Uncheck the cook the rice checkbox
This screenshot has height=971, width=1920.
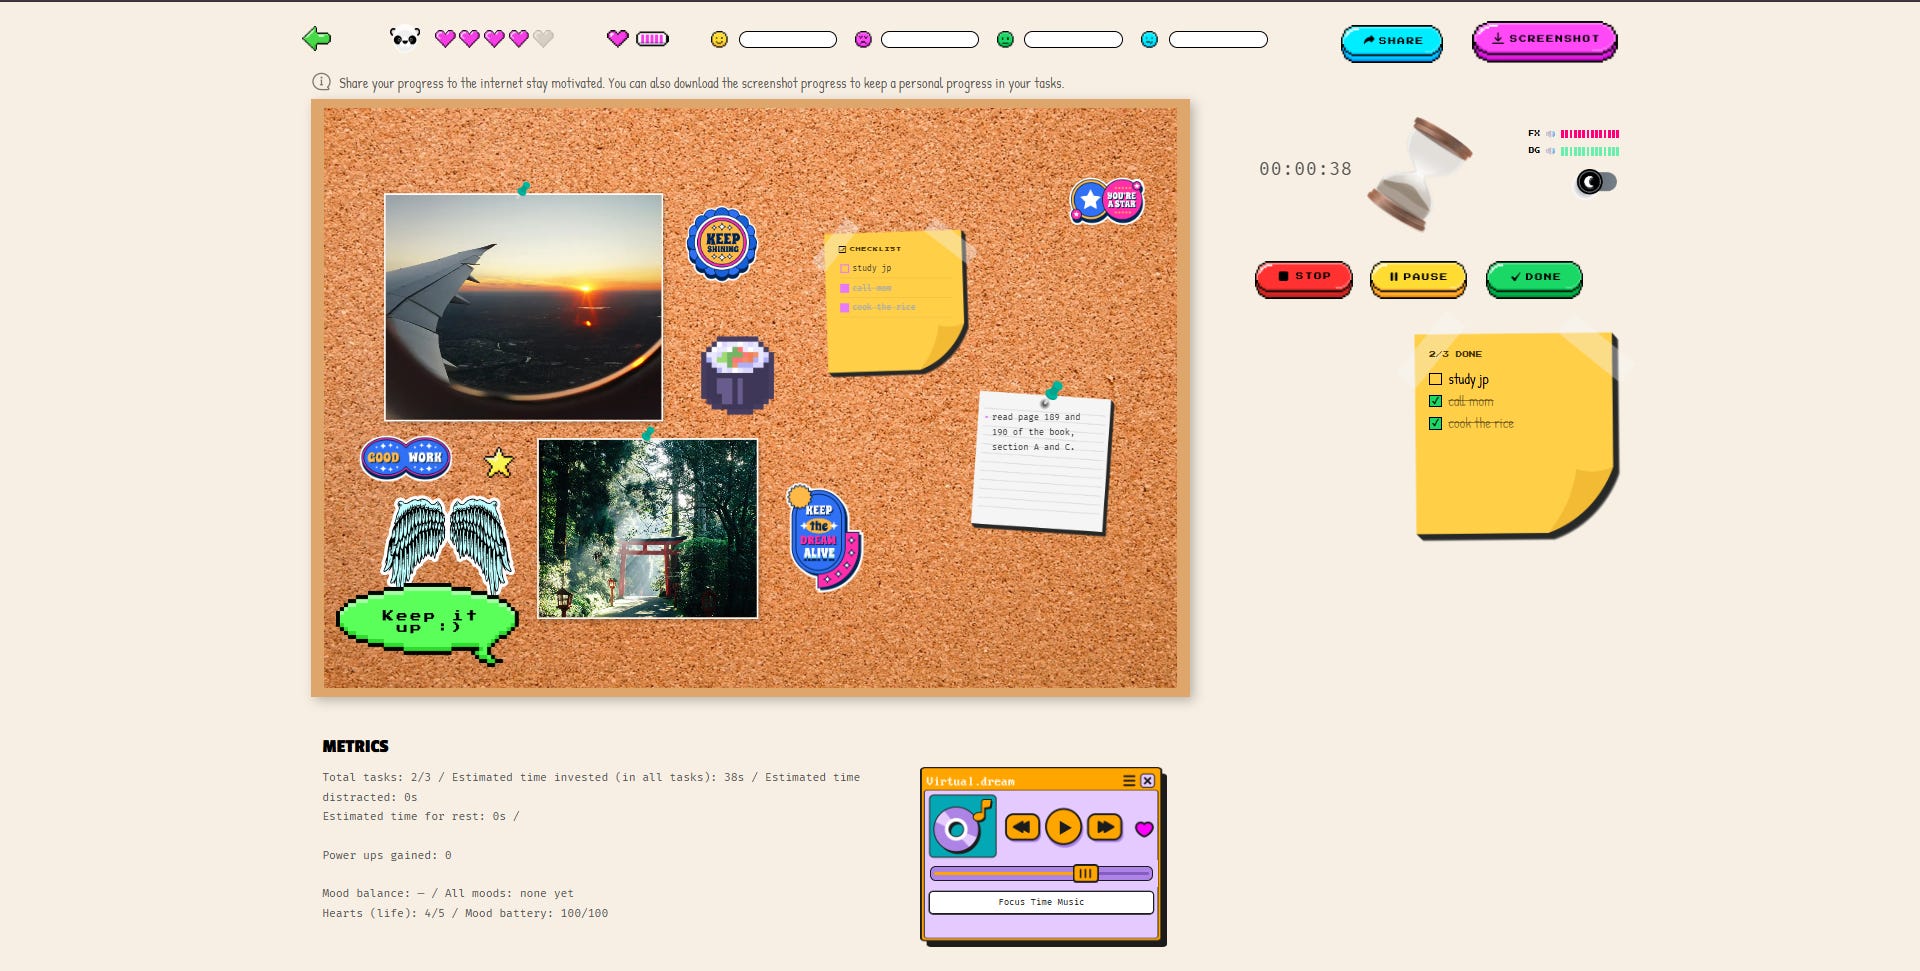point(1435,423)
